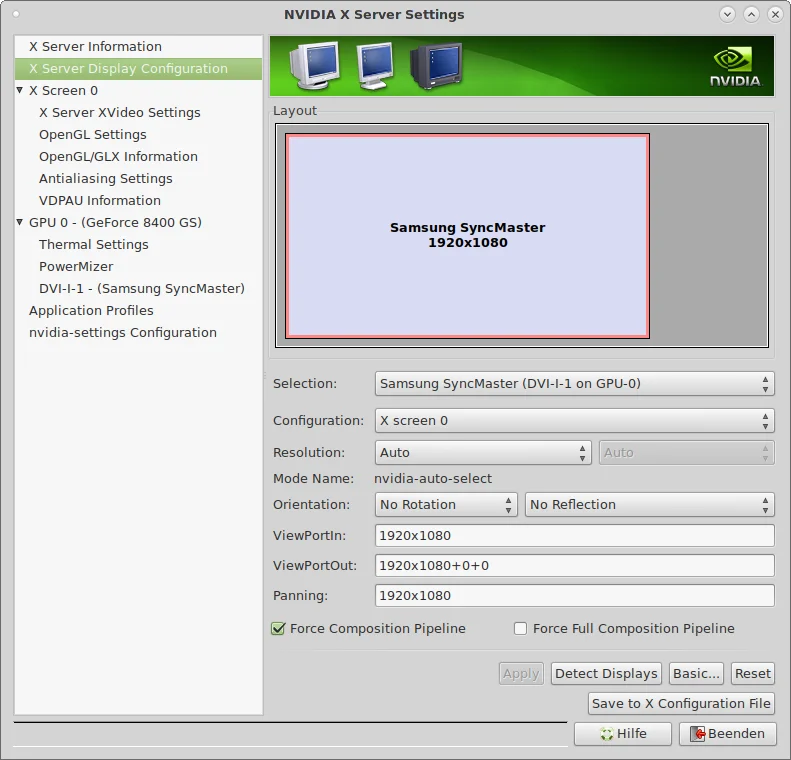Uncheck Force Composition Pipeline checkbox

tap(278, 628)
